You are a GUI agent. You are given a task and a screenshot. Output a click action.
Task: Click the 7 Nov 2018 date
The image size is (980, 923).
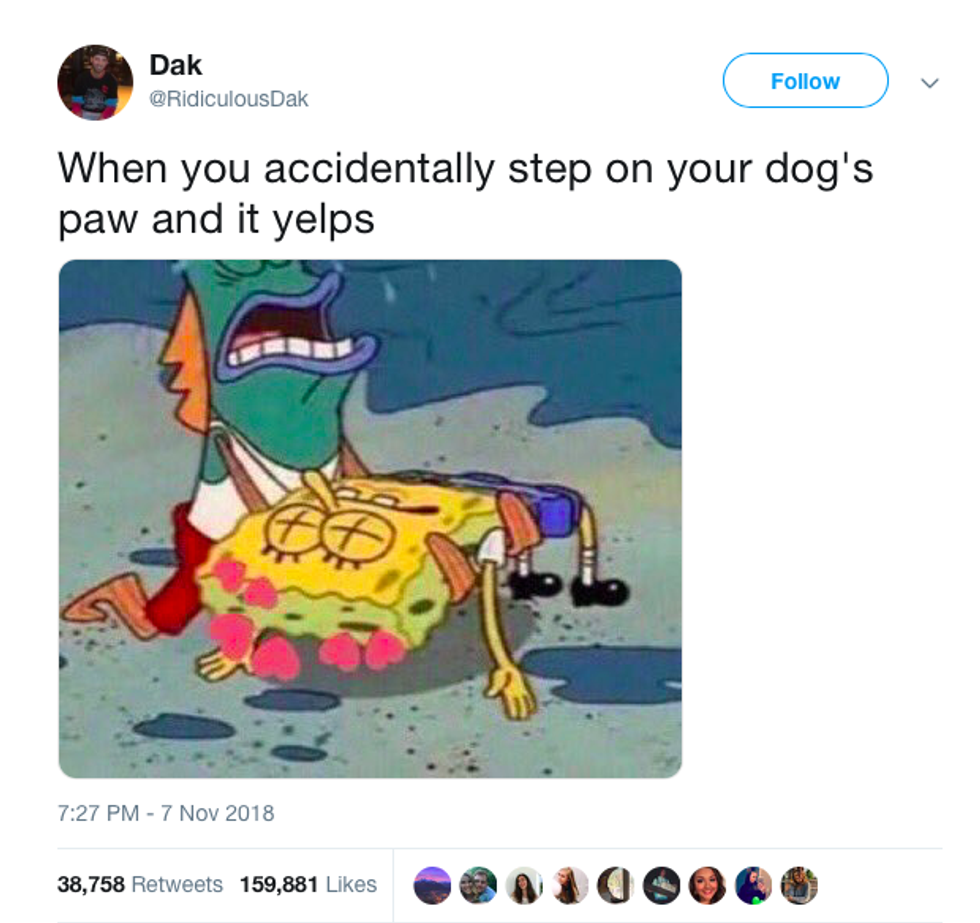[218, 813]
